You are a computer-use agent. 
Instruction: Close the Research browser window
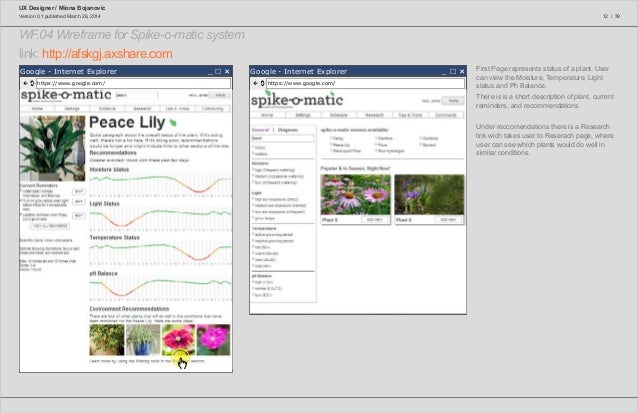pos(462,71)
